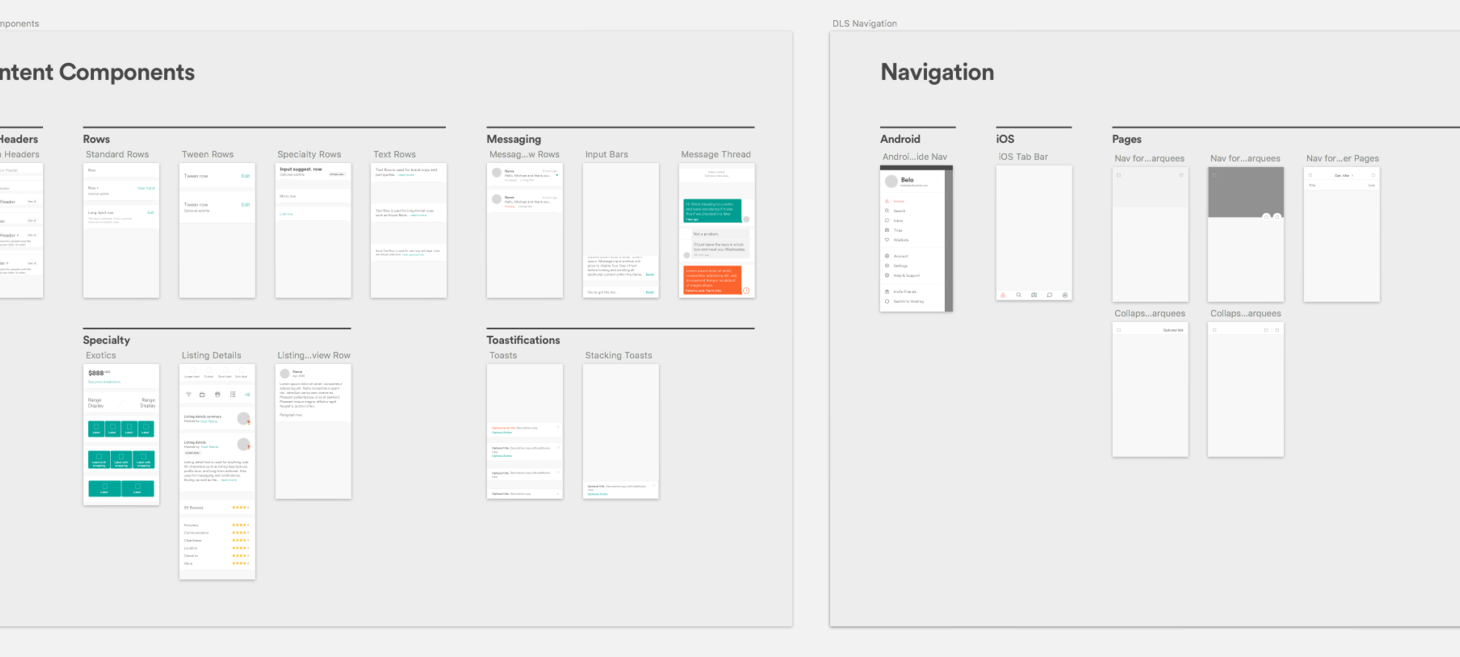Select the message bubble icon in iOS Tab Bar
This screenshot has width=1460, height=657.
click(1050, 295)
